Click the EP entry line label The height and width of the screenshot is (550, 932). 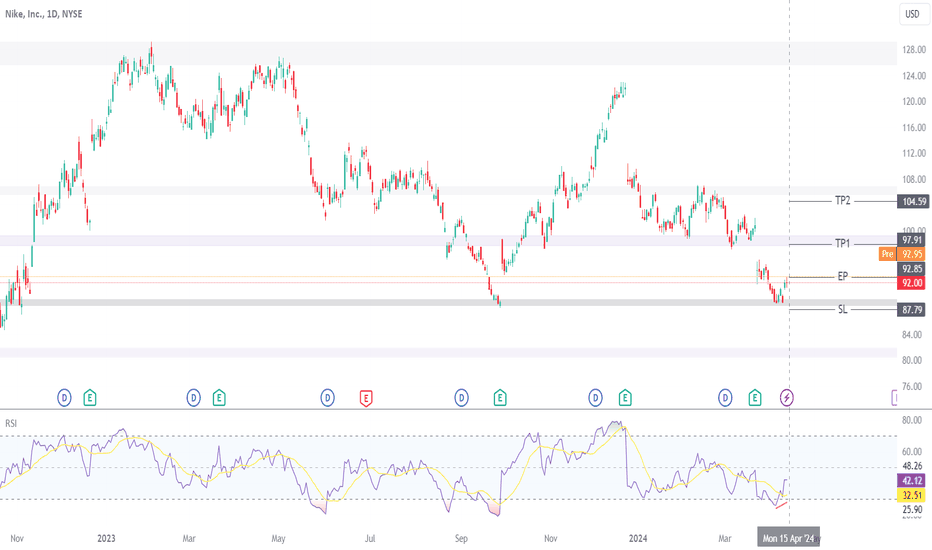[x=842, y=276]
